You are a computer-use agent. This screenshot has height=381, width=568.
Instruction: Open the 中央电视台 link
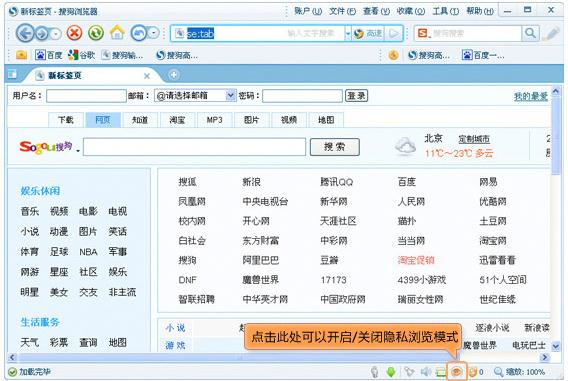pyautogui.click(x=265, y=201)
